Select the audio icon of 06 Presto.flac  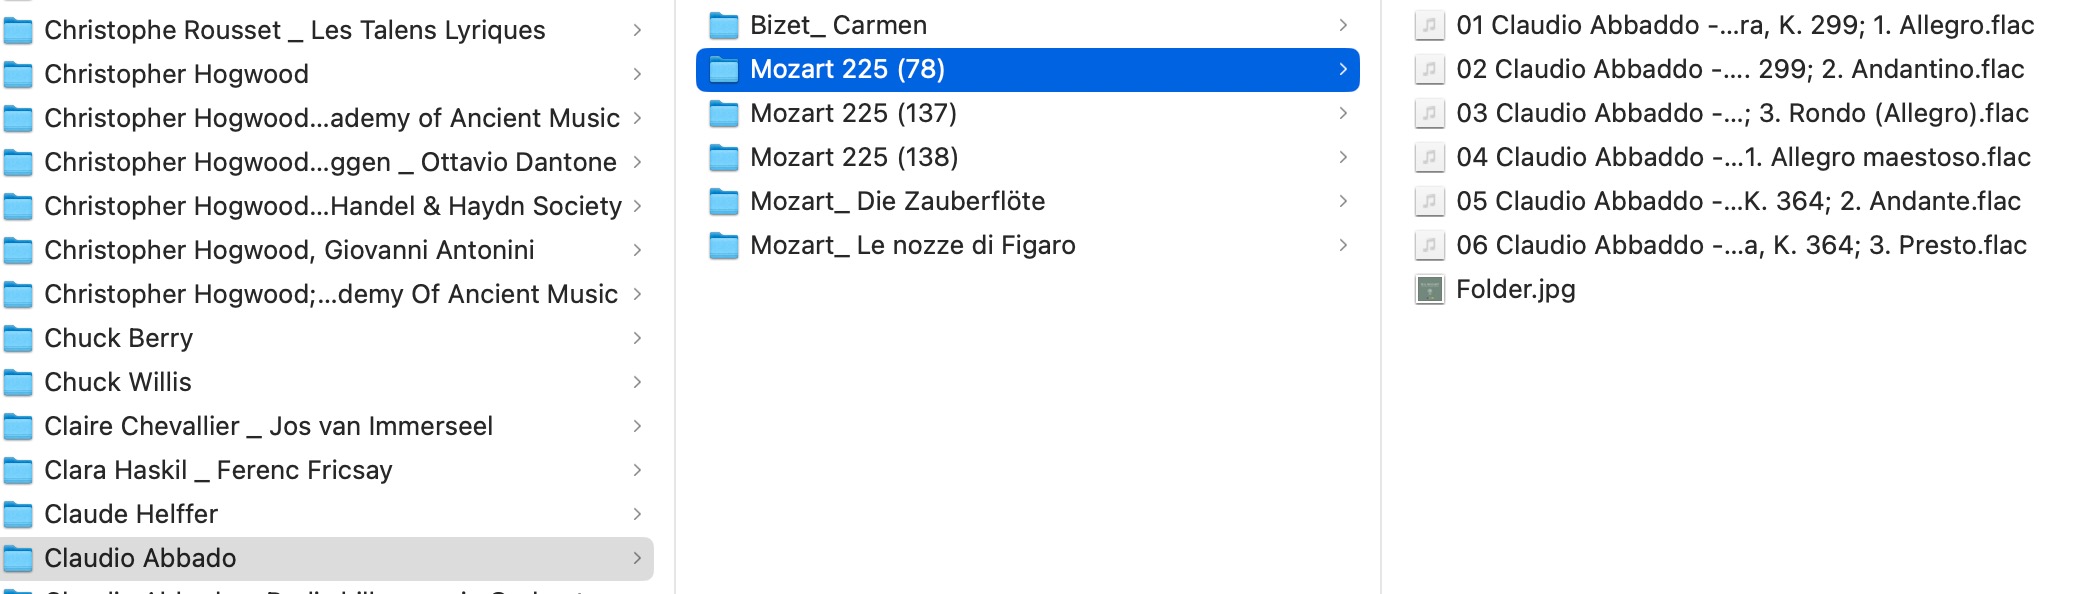click(x=1429, y=245)
